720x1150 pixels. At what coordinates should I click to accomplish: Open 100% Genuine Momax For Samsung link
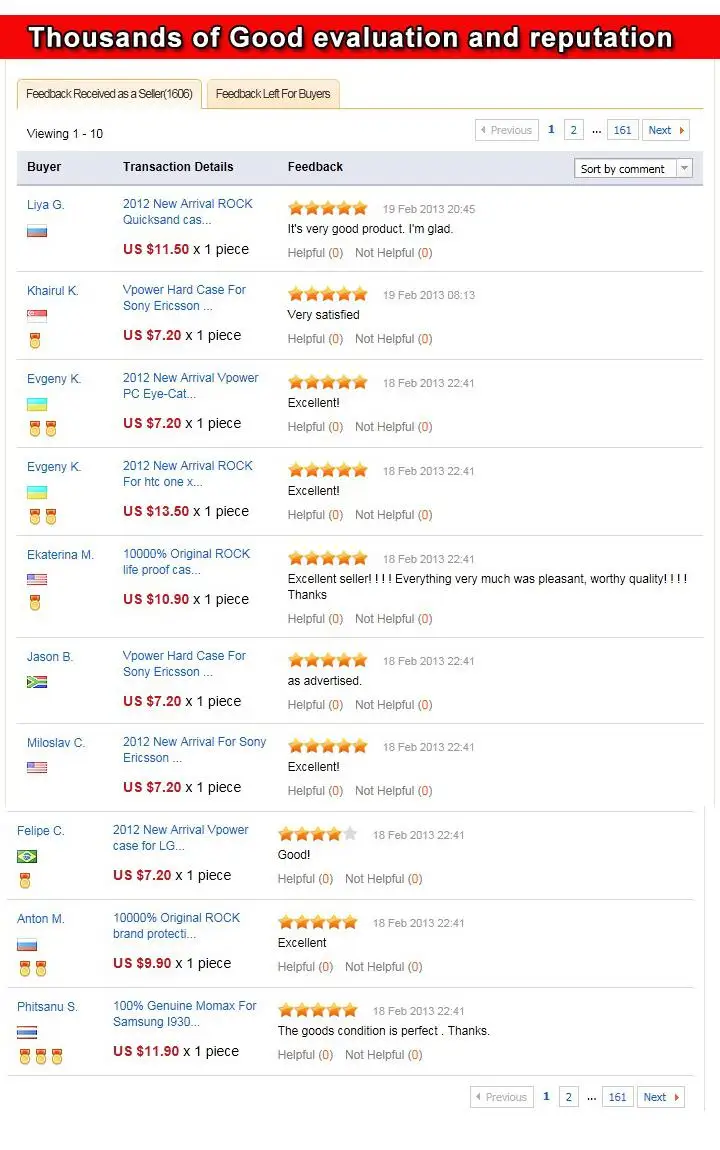(185, 1014)
